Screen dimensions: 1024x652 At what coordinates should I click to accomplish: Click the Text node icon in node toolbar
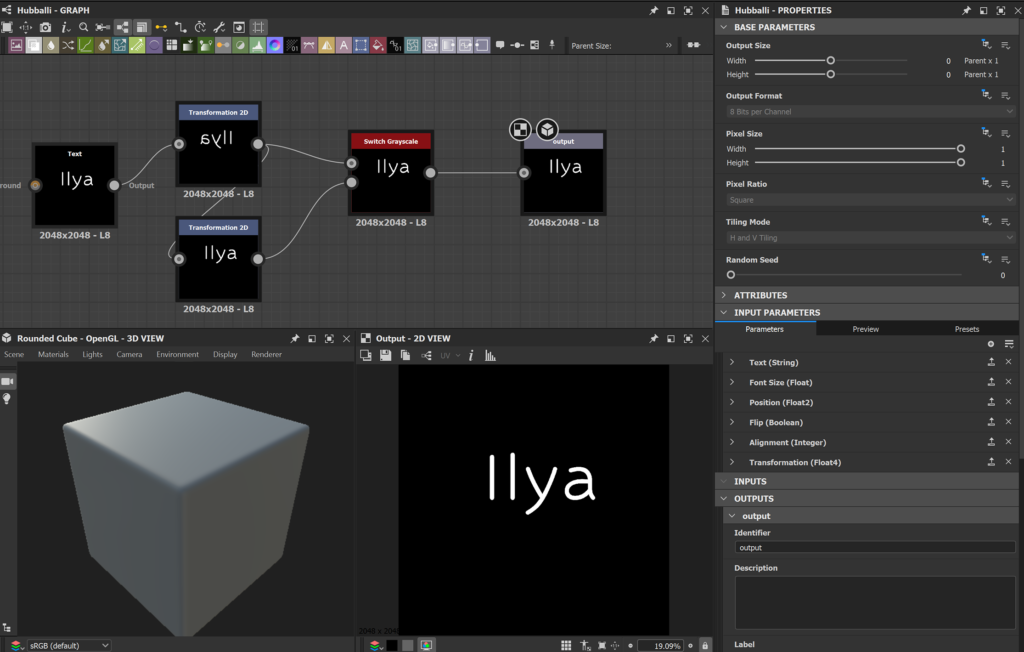click(343, 45)
